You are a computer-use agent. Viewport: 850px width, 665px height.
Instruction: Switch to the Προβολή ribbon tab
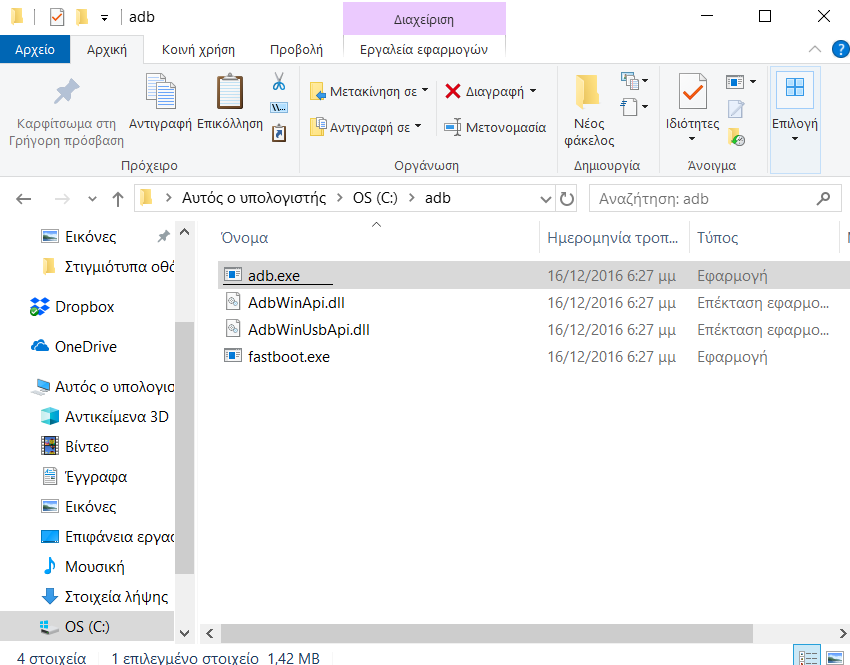pyautogui.click(x=296, y=49)
